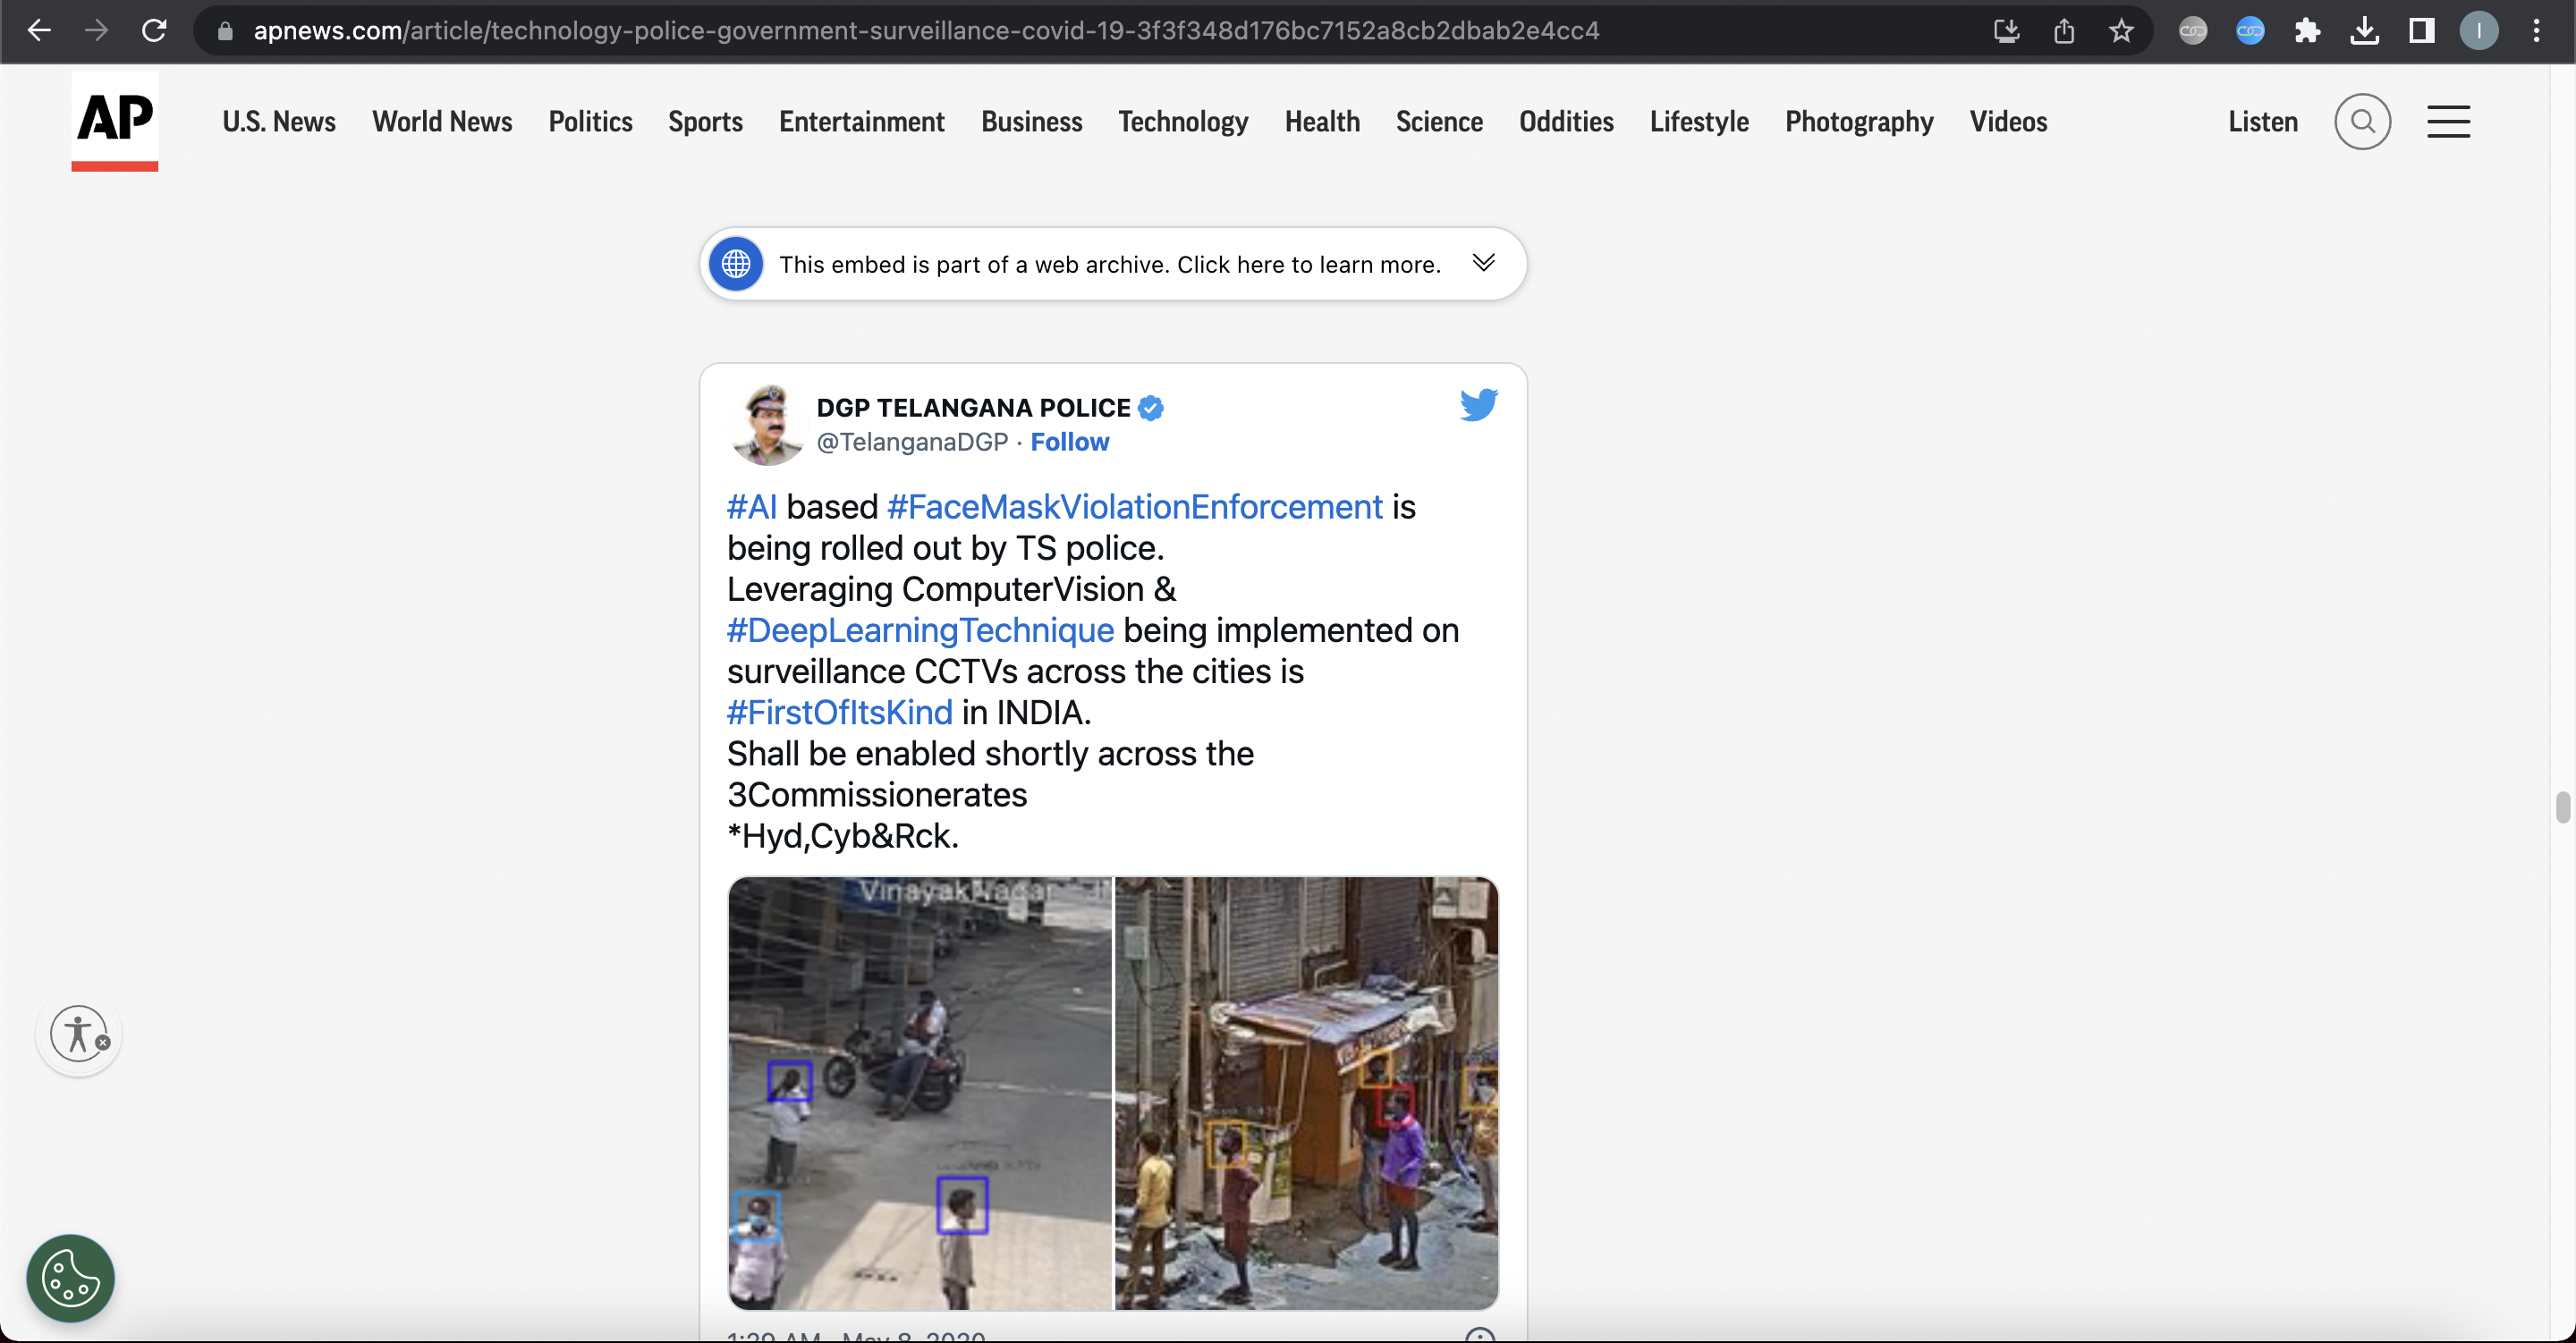
Task: Click the share icon in the address bar
Action: [2064, 31]
